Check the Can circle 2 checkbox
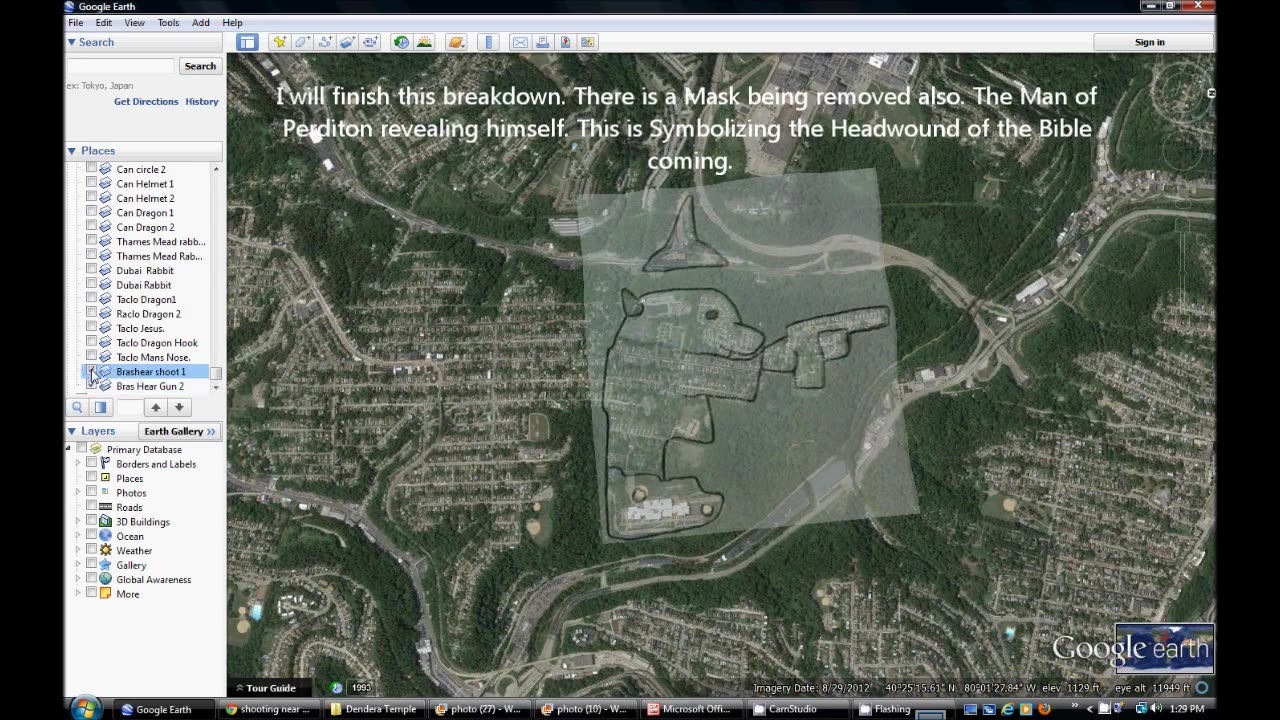This screenshot has width=1280, height=720. pos(91,169)
